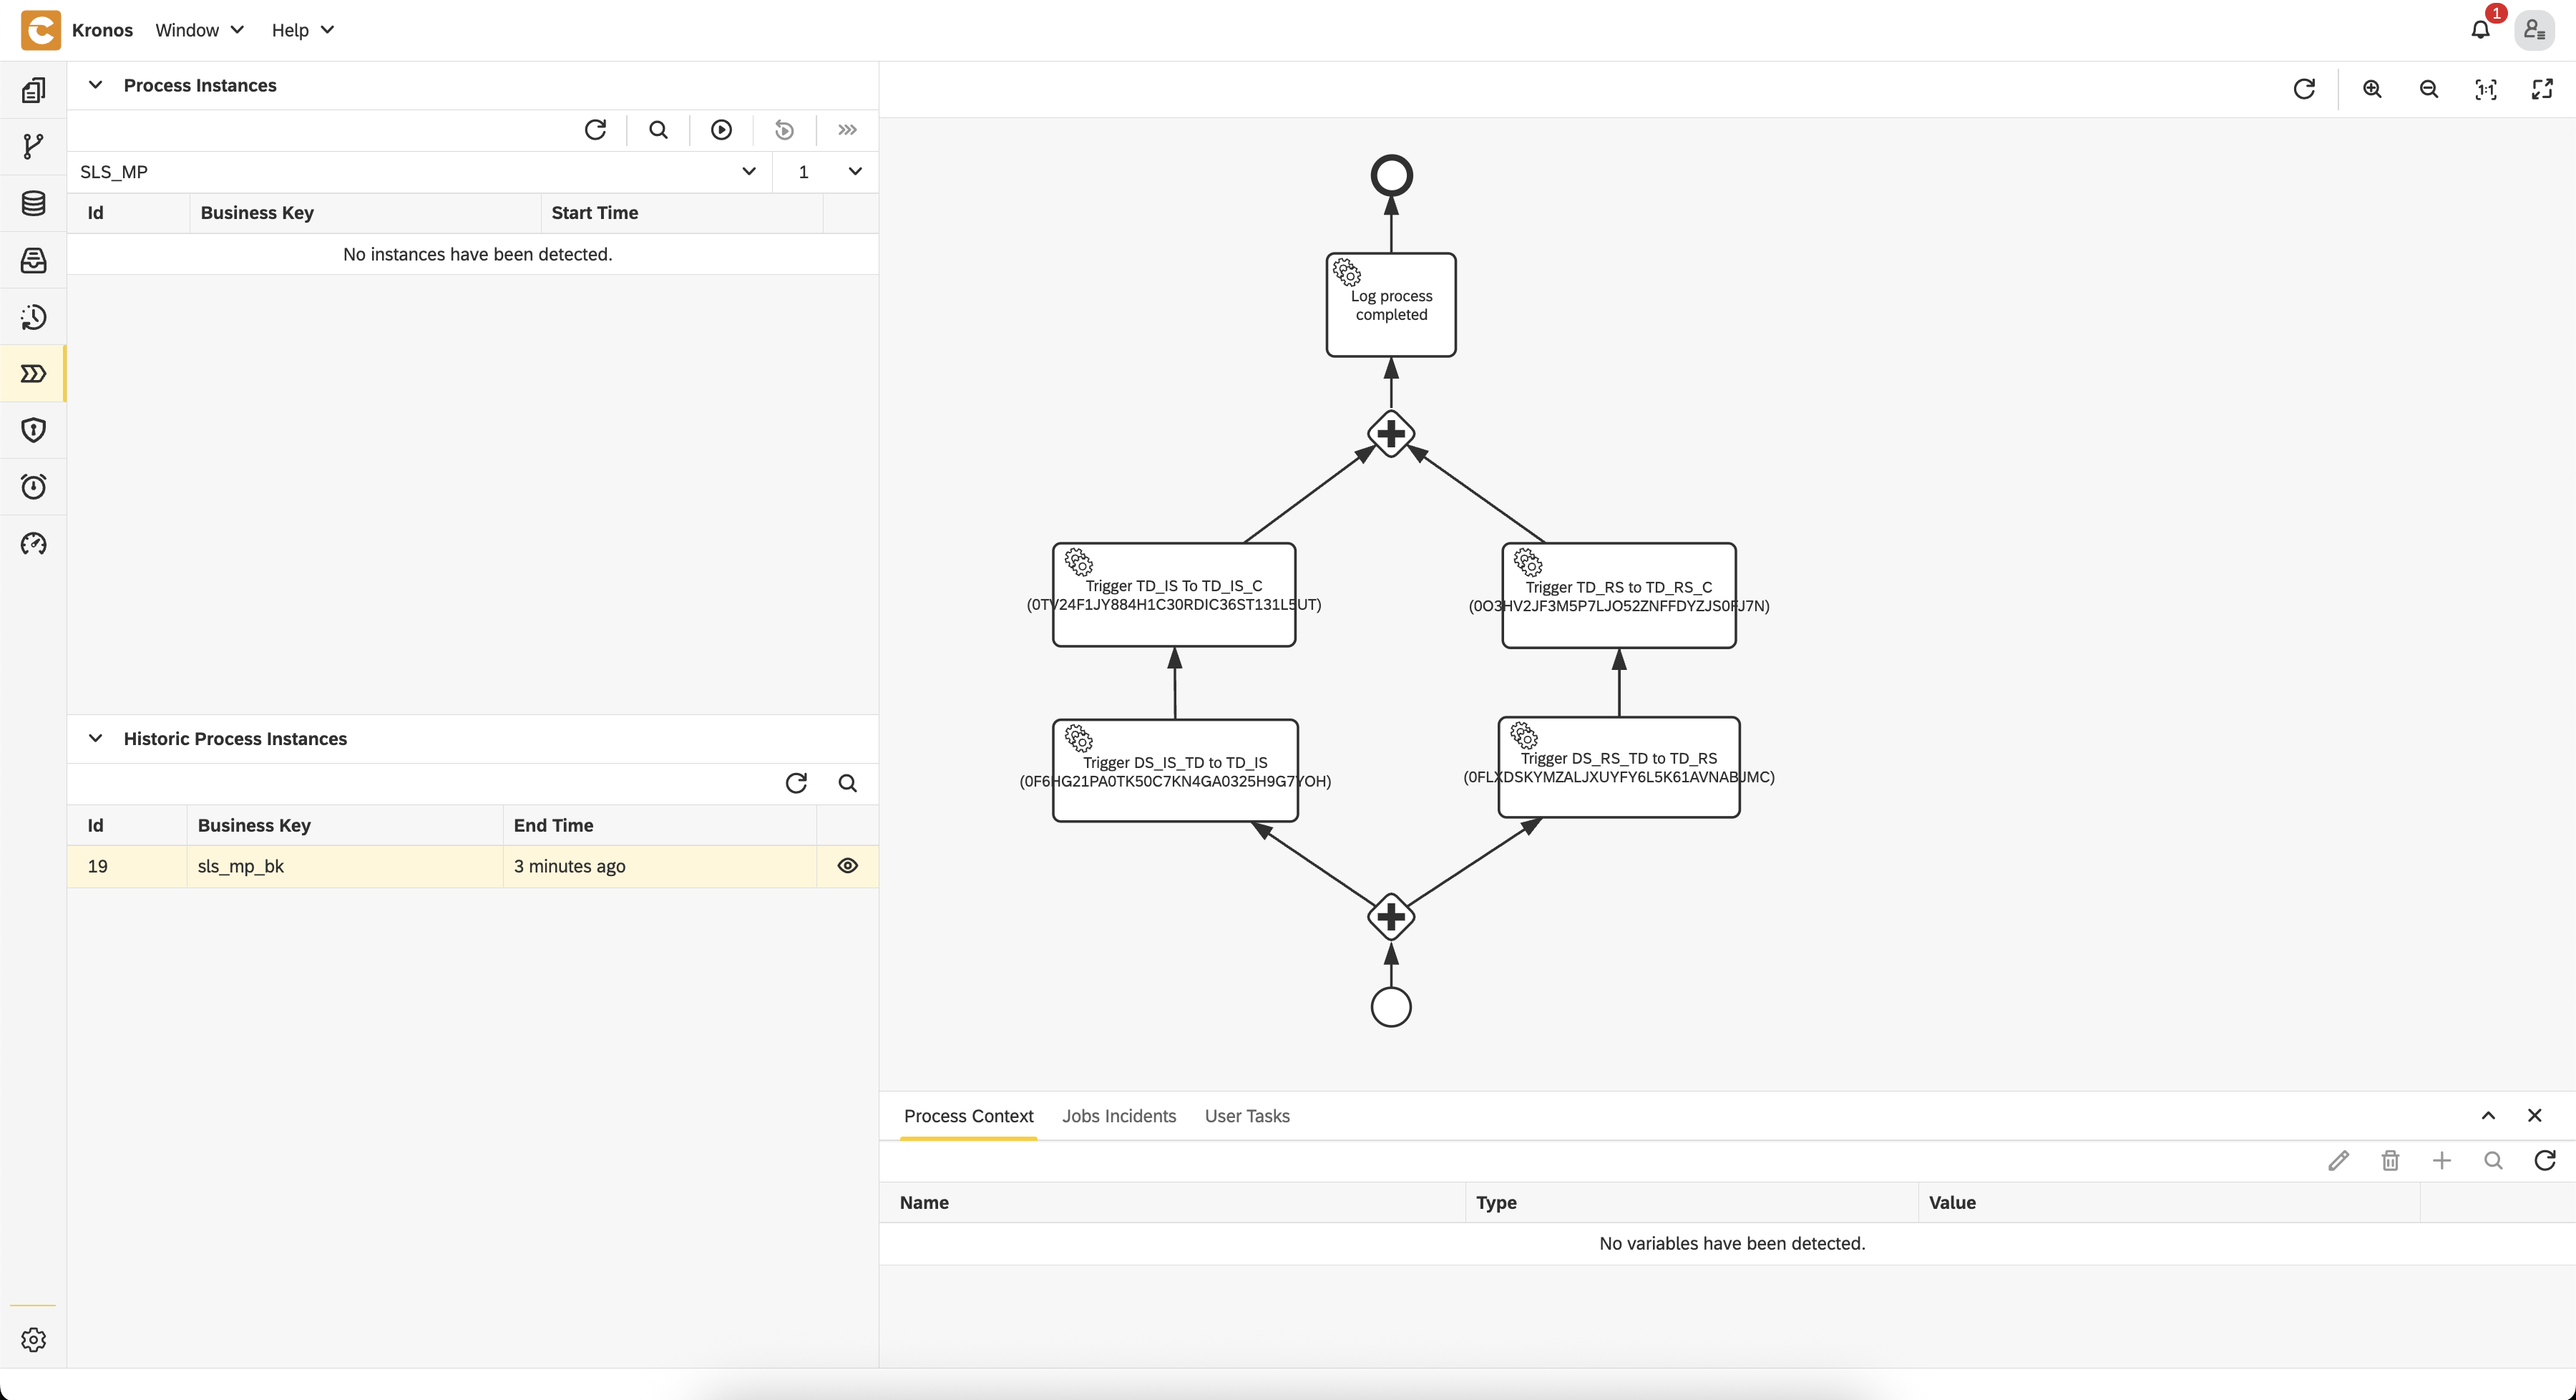2576x1400 pixels.
Task: Switch to the Jobs Incidents tab
Action: (x=1119, y=1116)
